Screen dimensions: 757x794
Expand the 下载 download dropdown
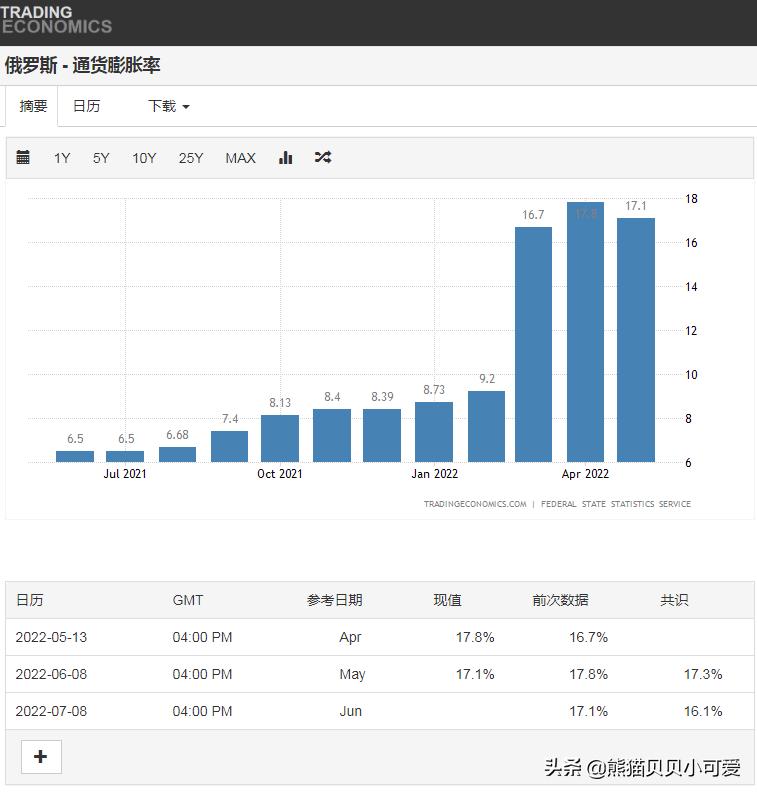[168, 106]
